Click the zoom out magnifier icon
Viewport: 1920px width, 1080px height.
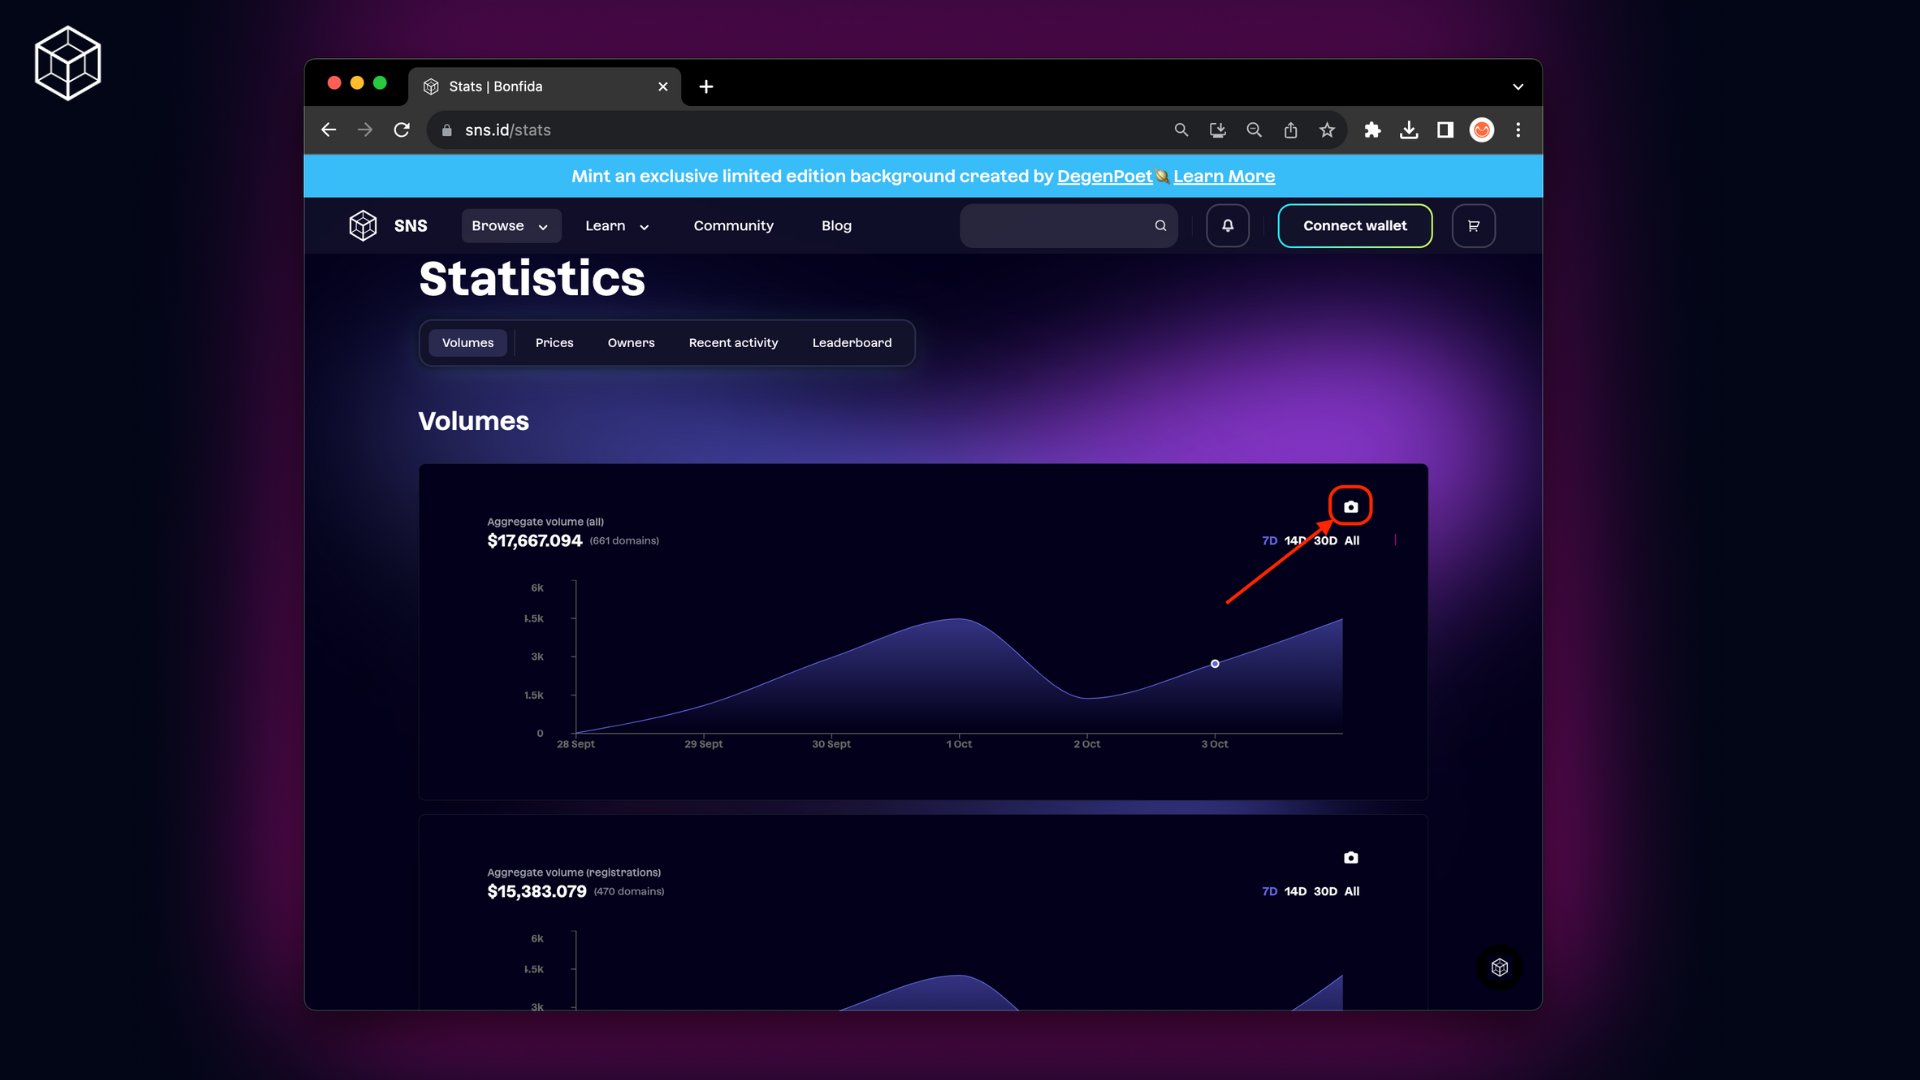(x=1254, y=130)
